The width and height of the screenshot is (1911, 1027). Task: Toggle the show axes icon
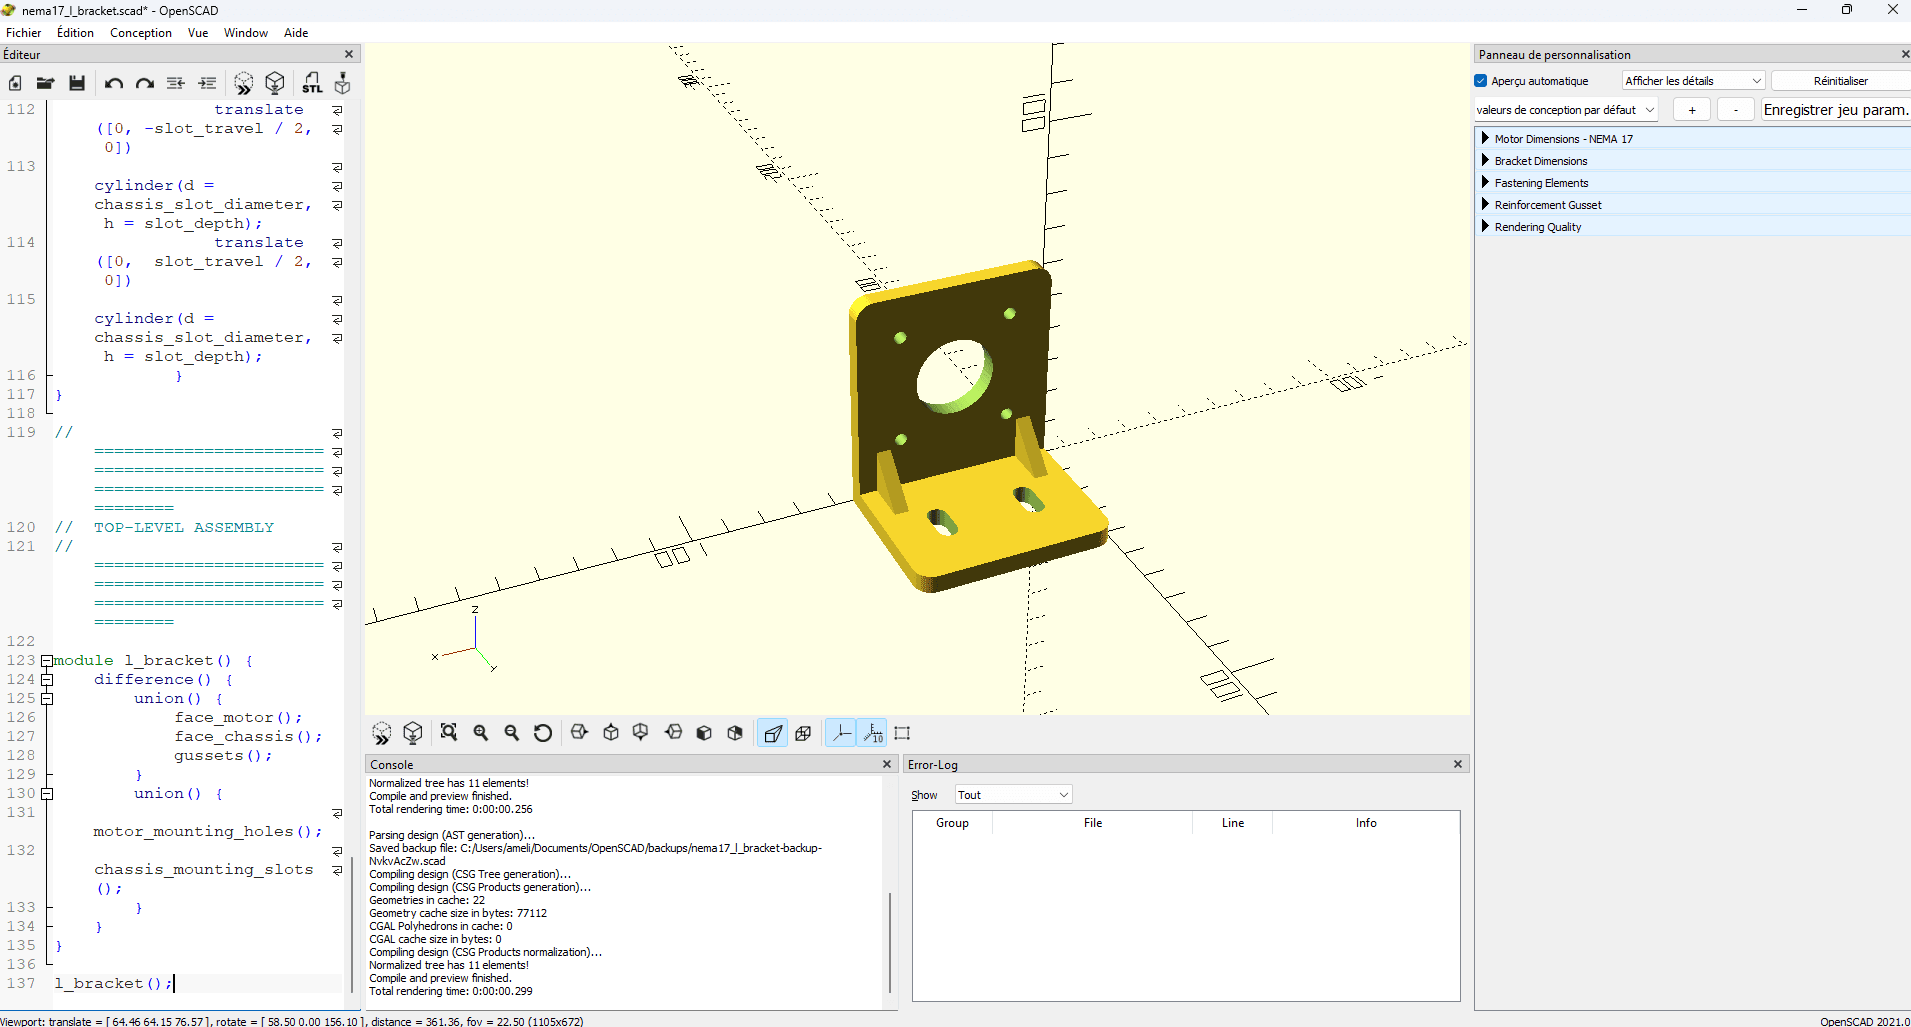point(842,733)
